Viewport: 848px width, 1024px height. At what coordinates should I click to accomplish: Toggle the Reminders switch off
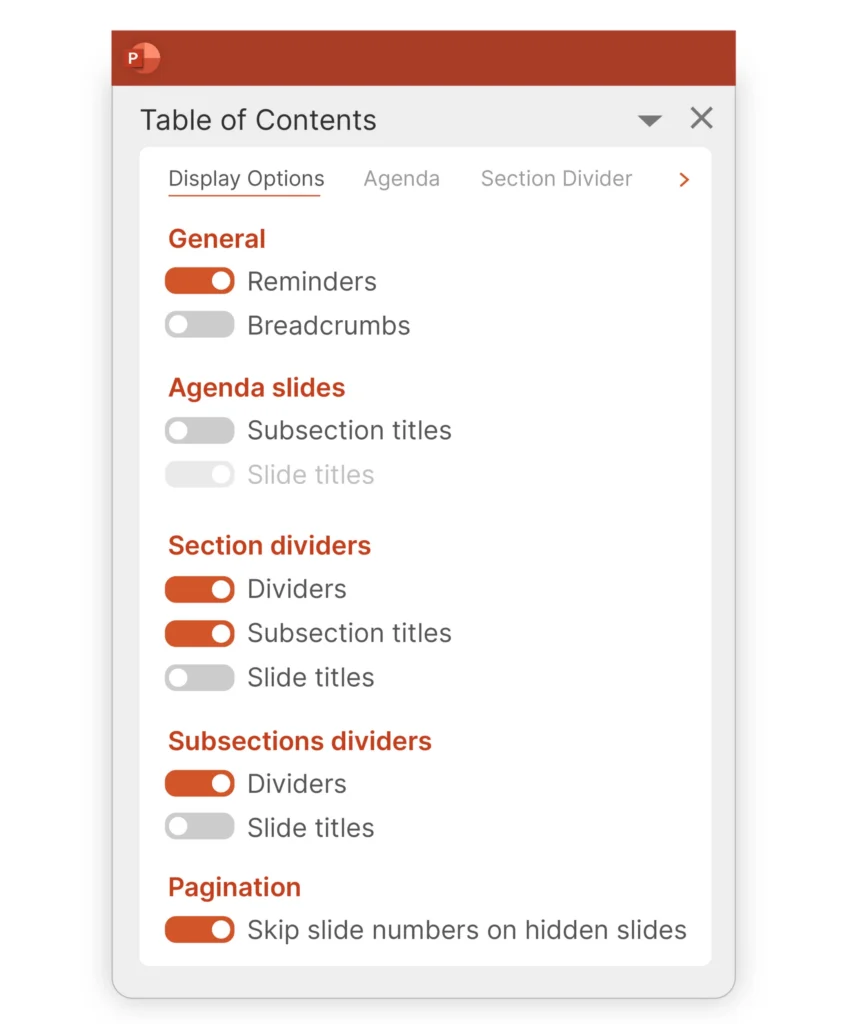tap(199, 281)
